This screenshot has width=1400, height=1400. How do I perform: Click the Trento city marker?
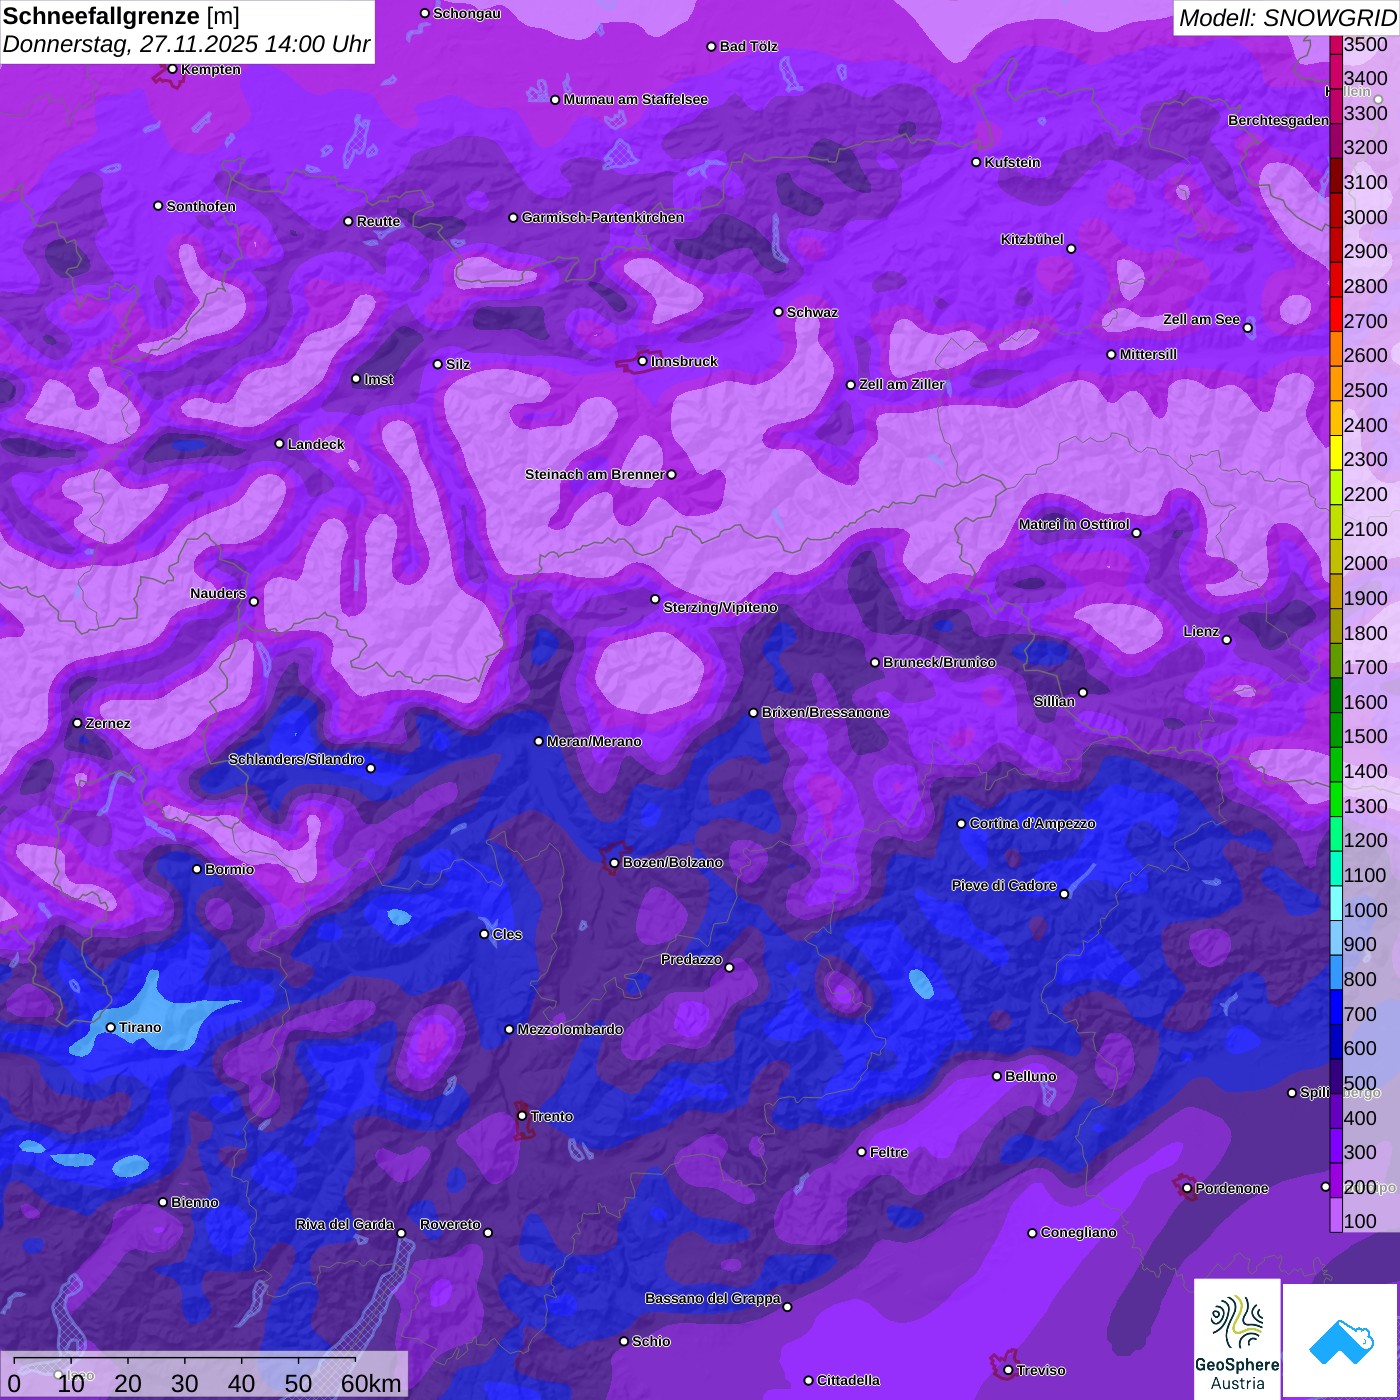(x=522, y=1116)
